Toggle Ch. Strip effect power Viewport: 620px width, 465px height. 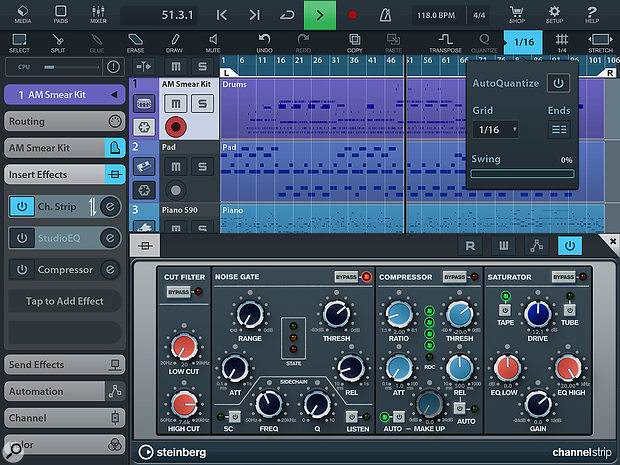(x=22, y=206)
